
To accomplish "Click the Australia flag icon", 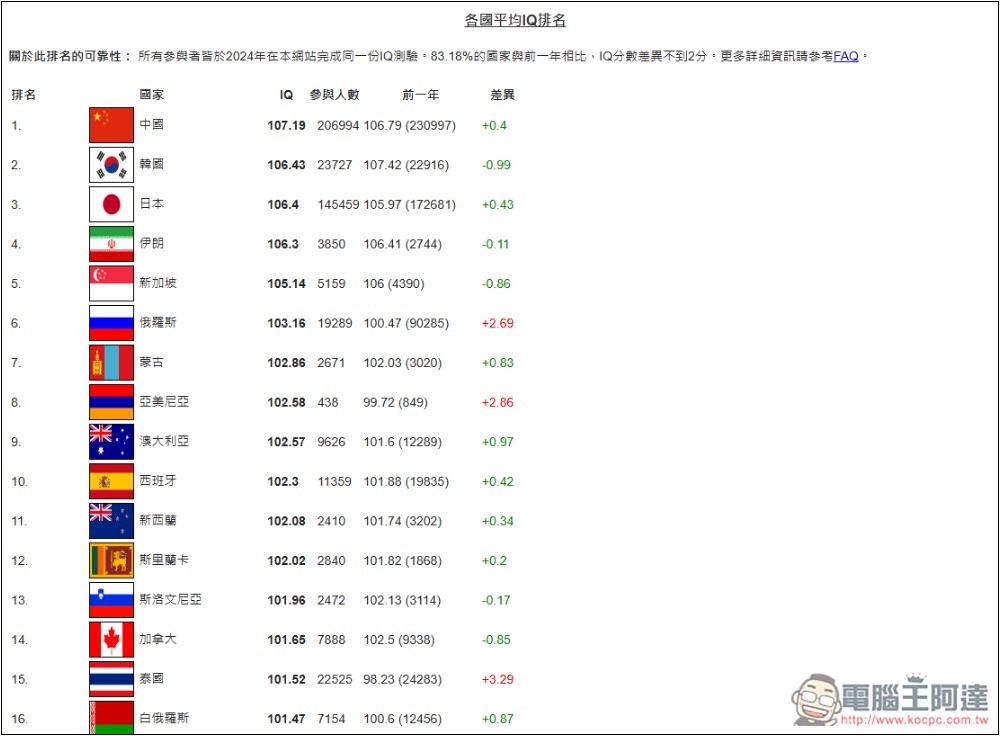I will click(x=111, y=441).
